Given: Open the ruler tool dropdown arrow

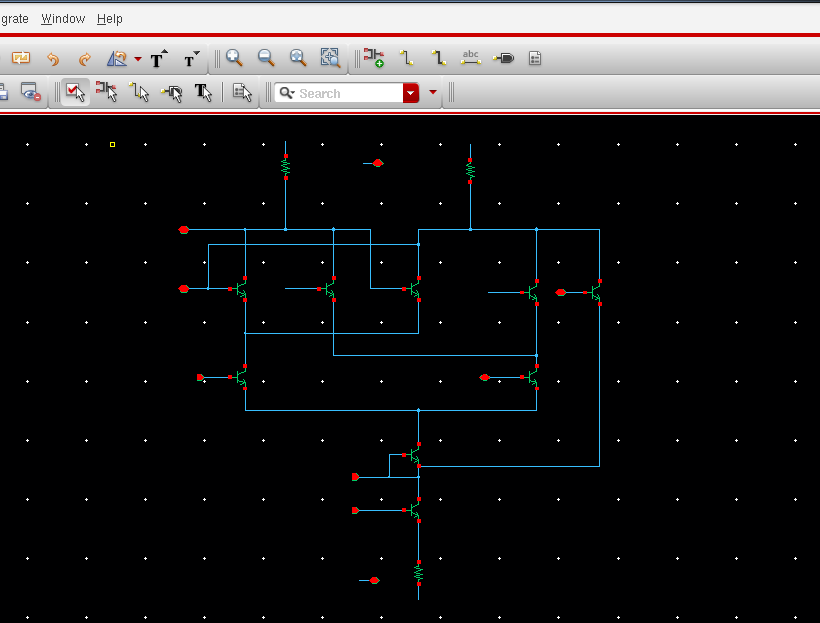Looking at the screenshot, I should point(138,59).
